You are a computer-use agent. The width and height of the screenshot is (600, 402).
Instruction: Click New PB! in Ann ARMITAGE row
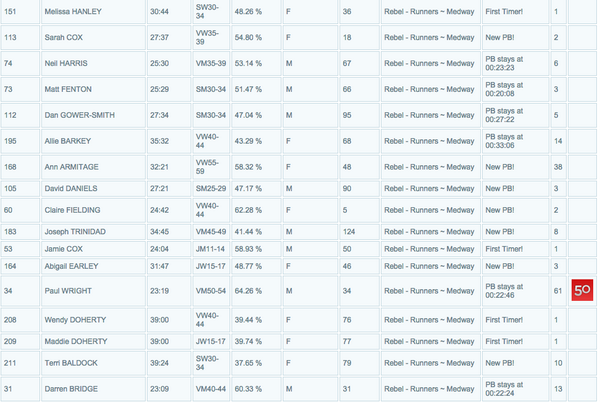[500, 167]
